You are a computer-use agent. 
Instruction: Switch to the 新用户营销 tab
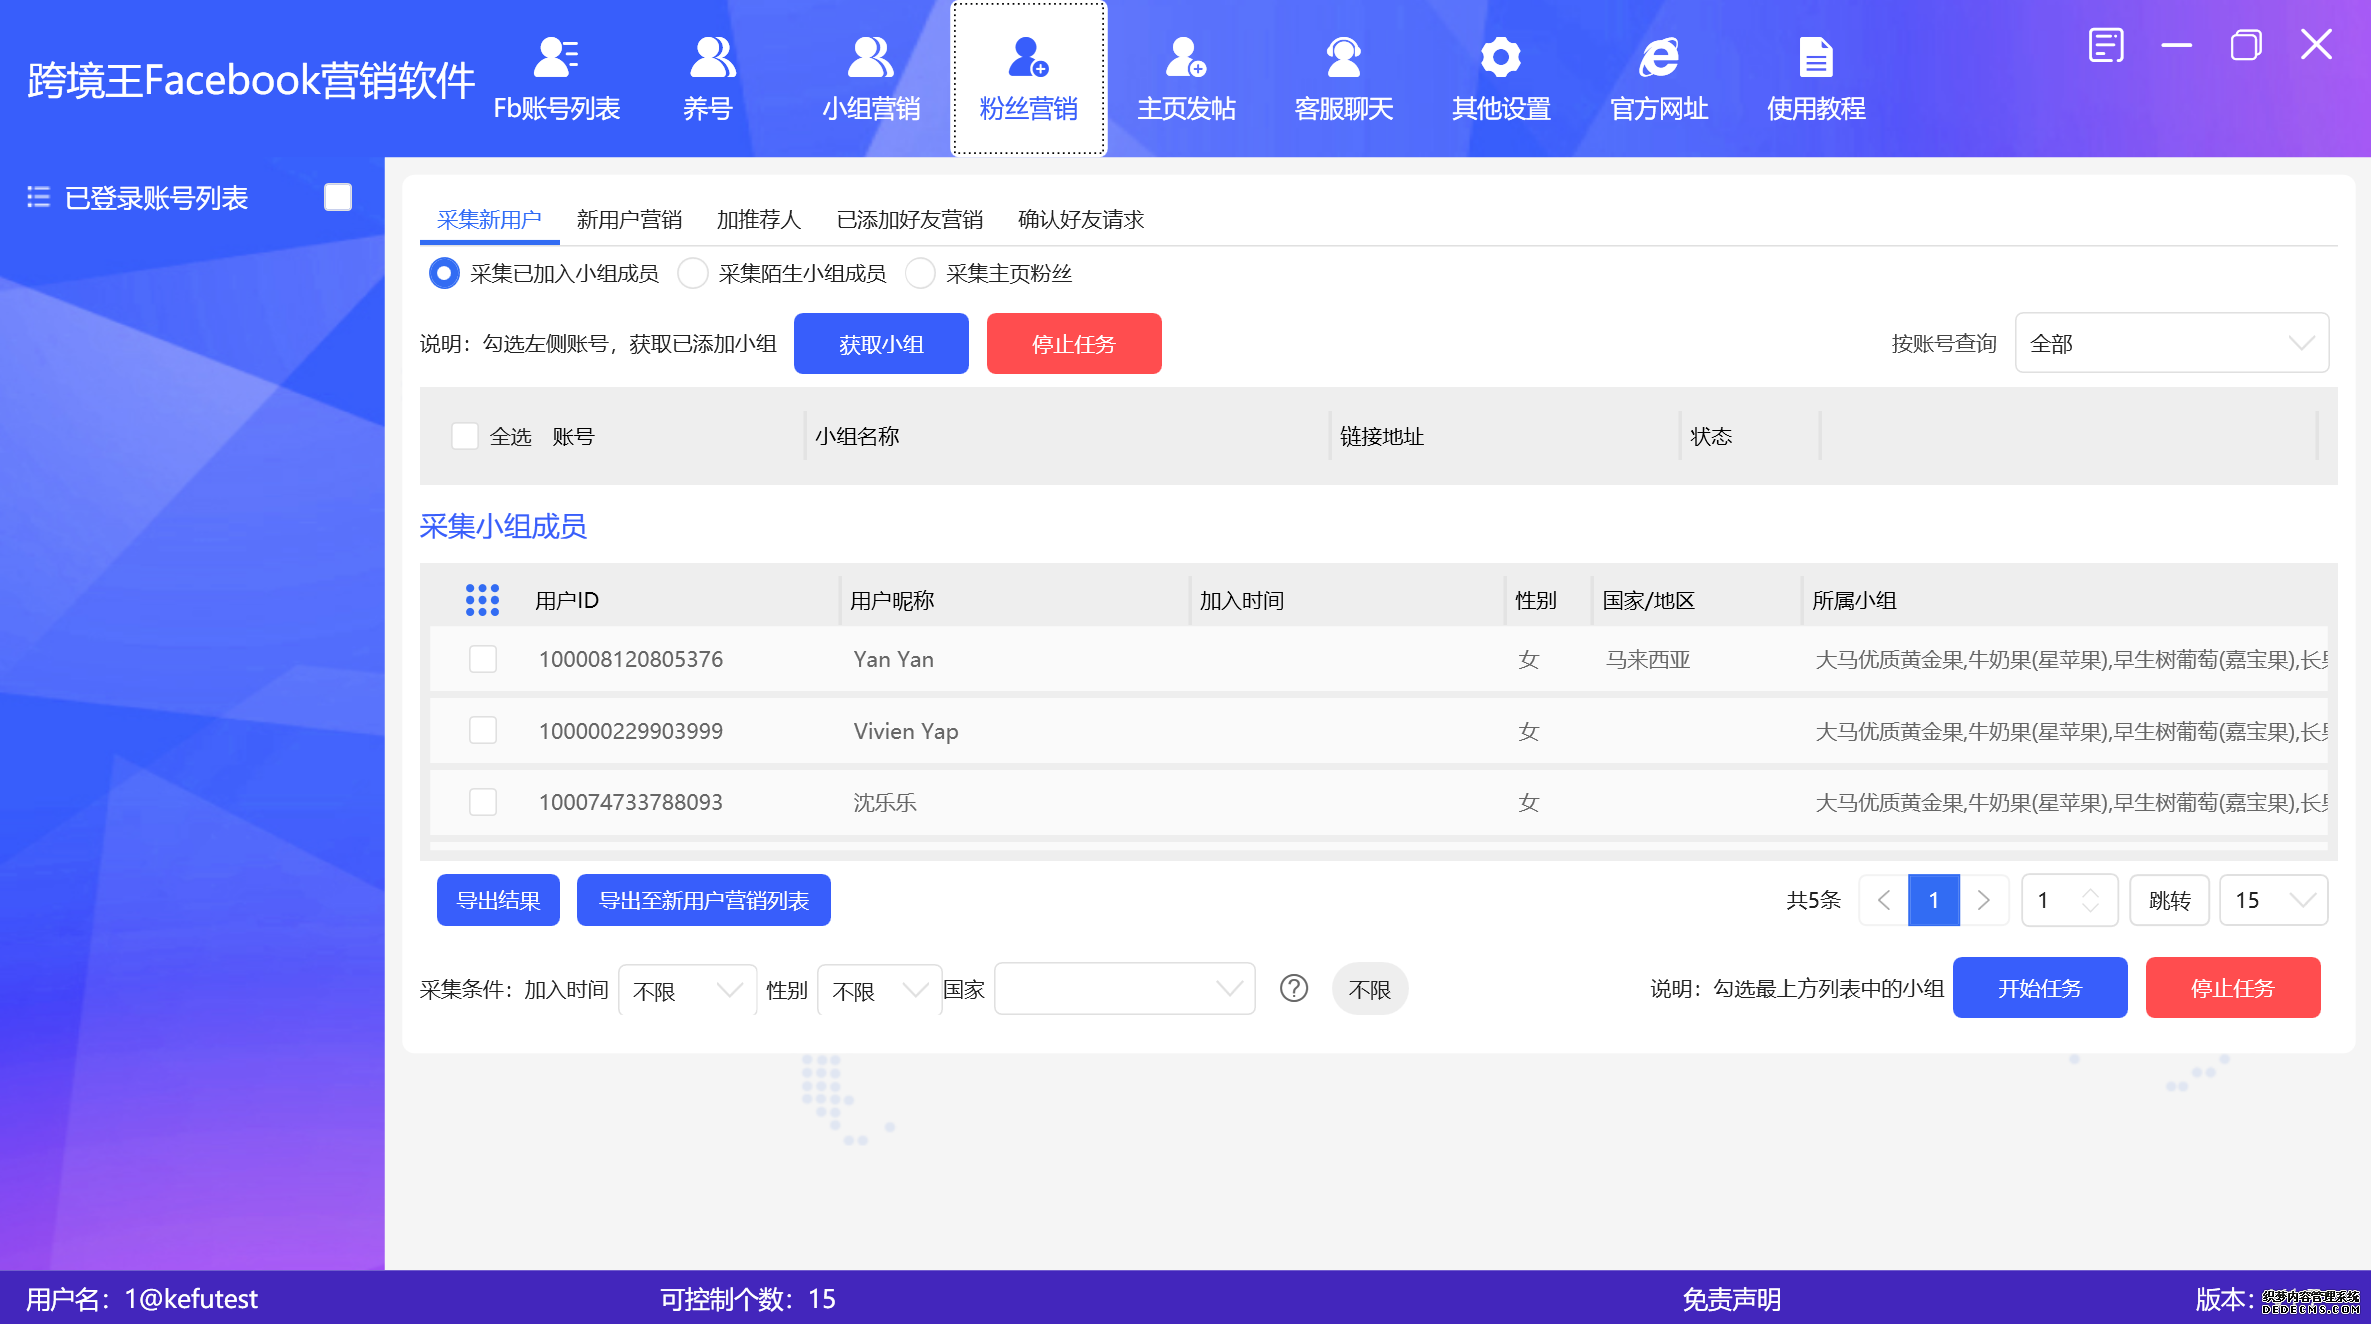[629, 220]
